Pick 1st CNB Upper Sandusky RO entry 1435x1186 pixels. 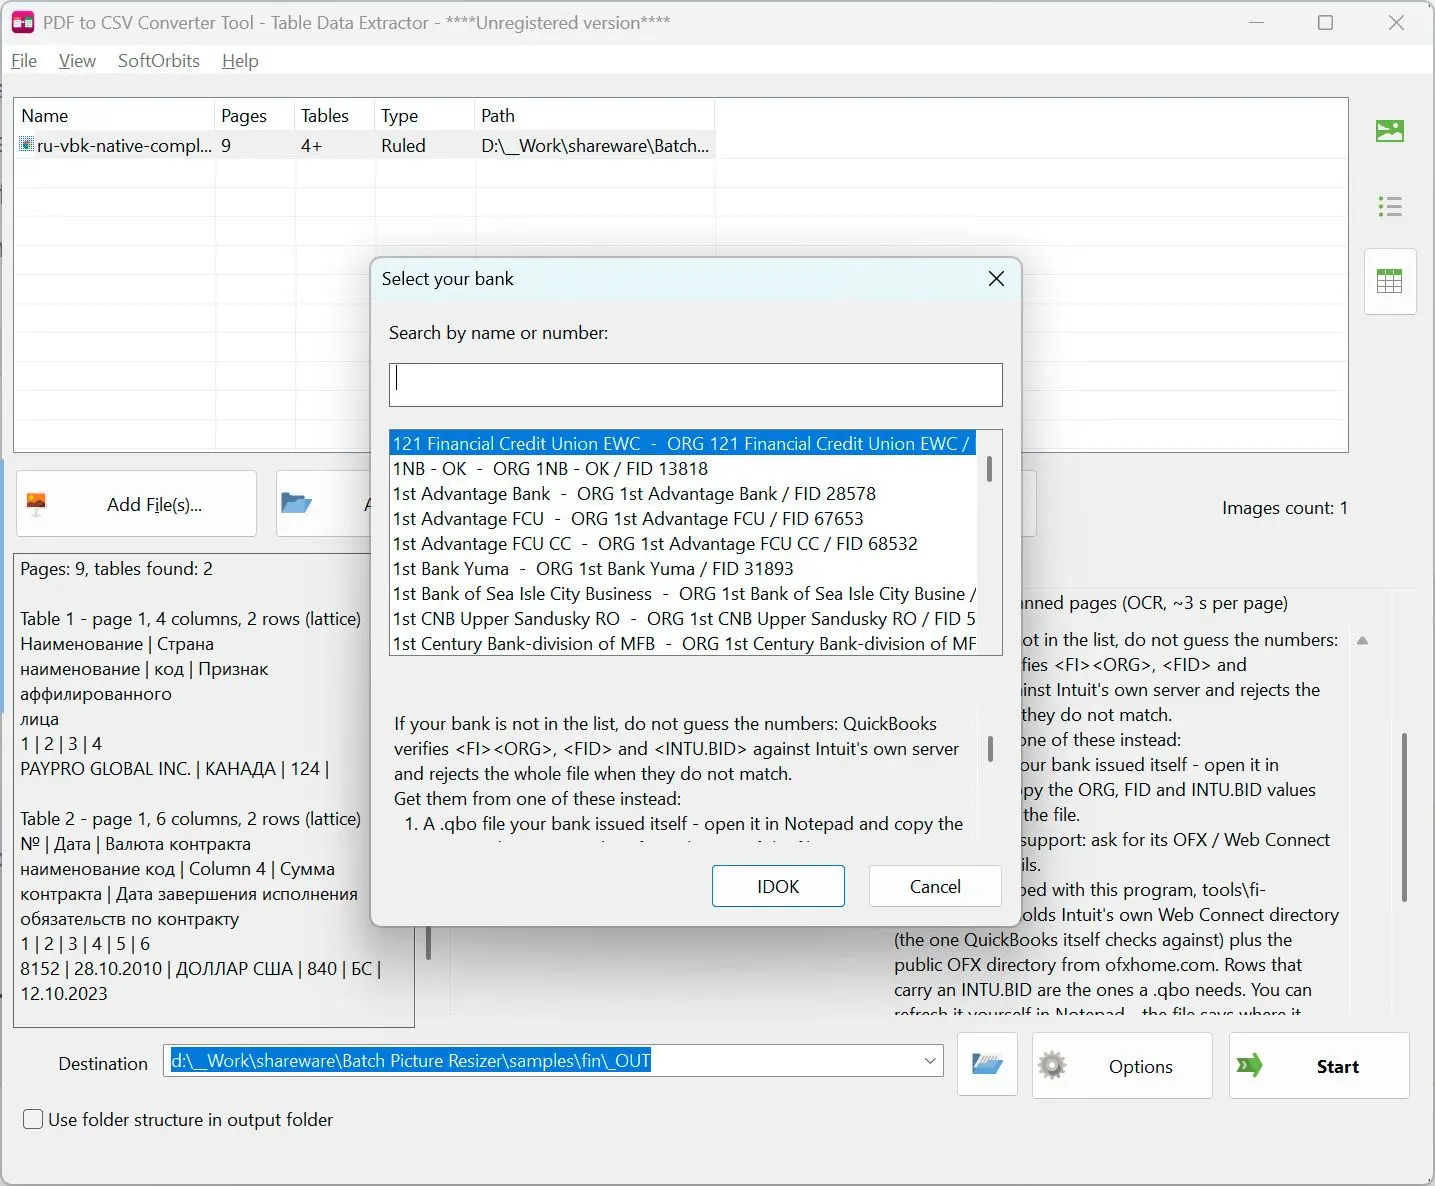(x=682, y=619)
